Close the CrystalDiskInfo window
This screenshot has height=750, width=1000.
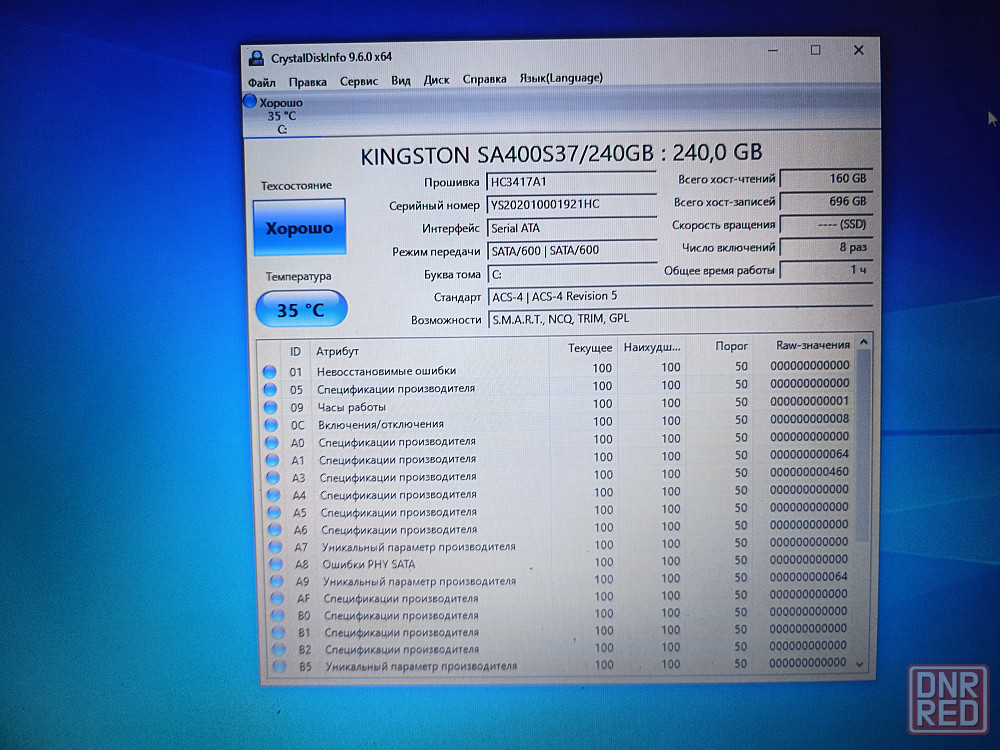[858, 50]
